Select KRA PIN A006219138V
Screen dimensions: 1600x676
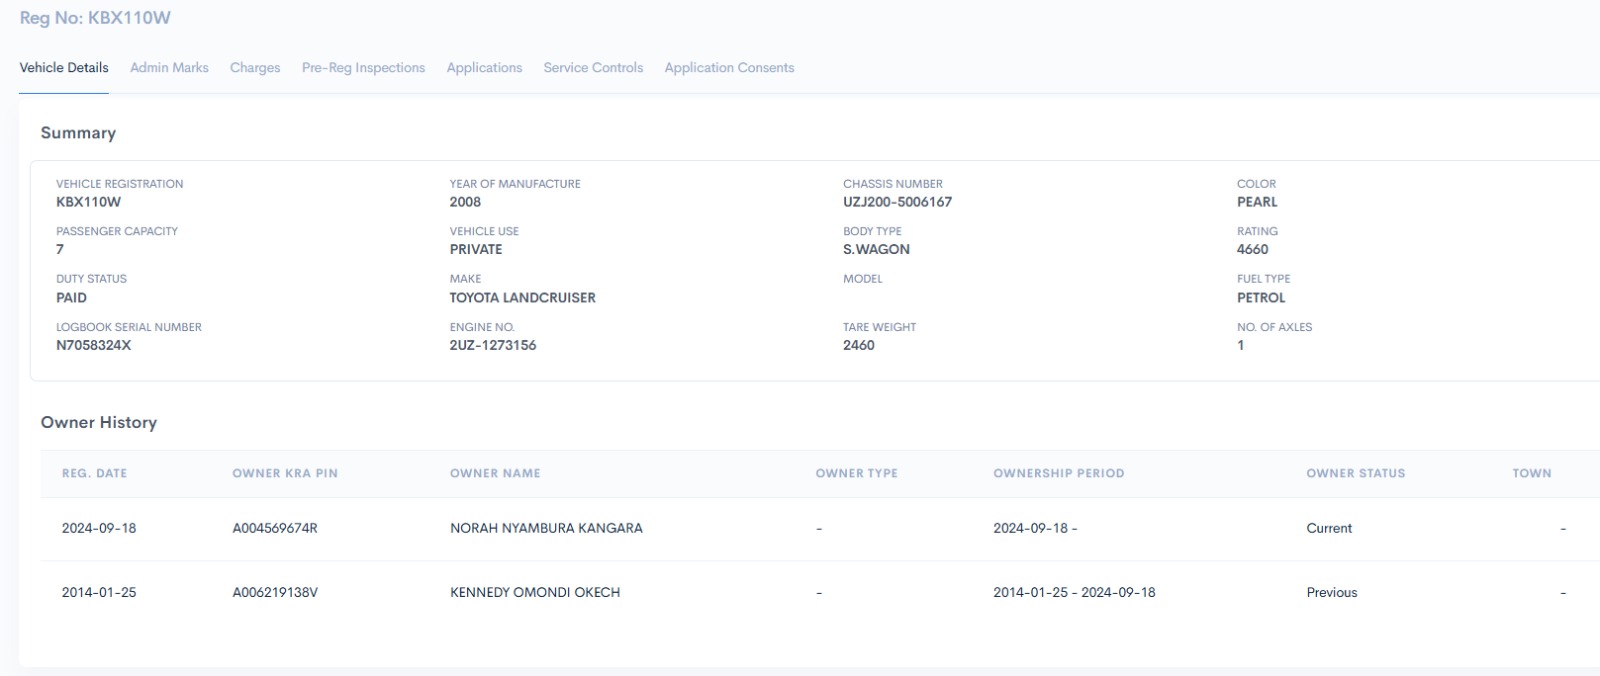[x=275, y=592]
